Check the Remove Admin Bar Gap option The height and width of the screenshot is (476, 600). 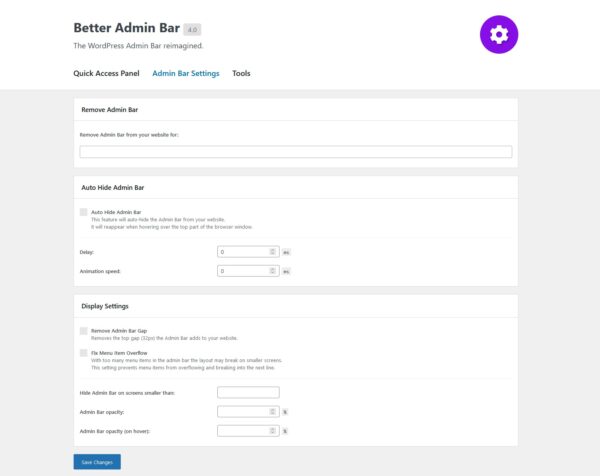tap(83, 330)
